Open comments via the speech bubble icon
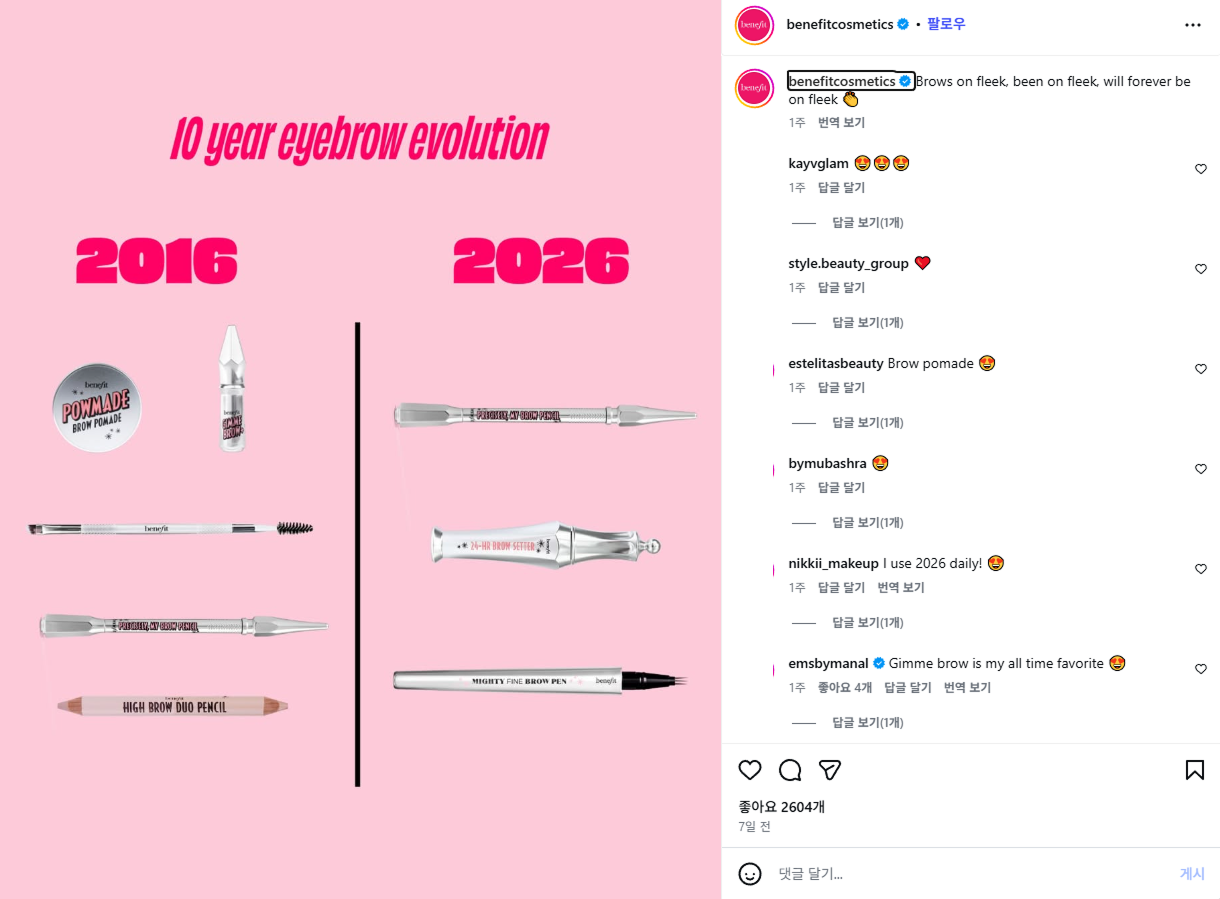 tap(790, 770)
